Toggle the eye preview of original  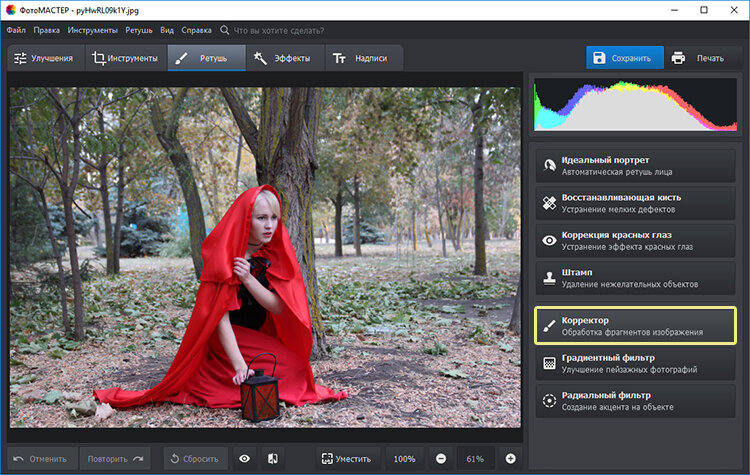click(x=244, y=459)
